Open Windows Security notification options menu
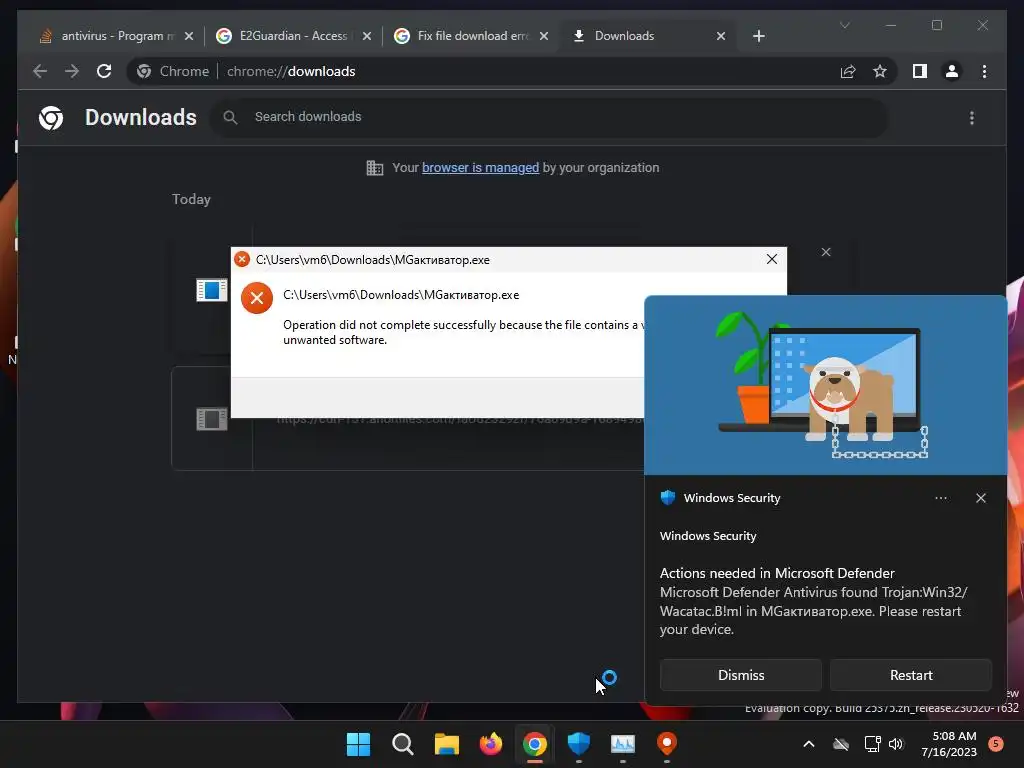The image size is (1024, 768). click(x=940, y=498)
